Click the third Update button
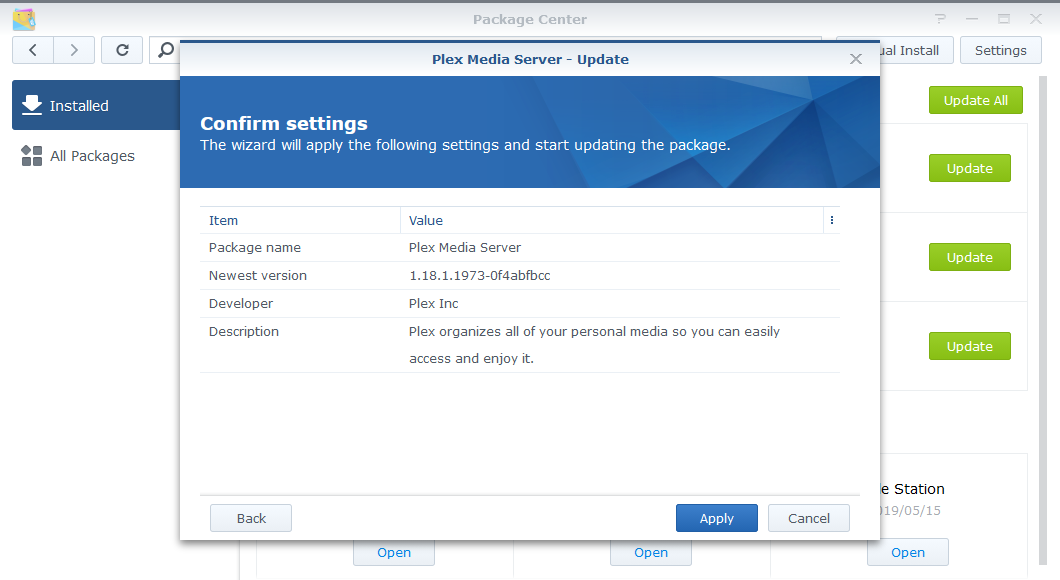 [969, 346]
